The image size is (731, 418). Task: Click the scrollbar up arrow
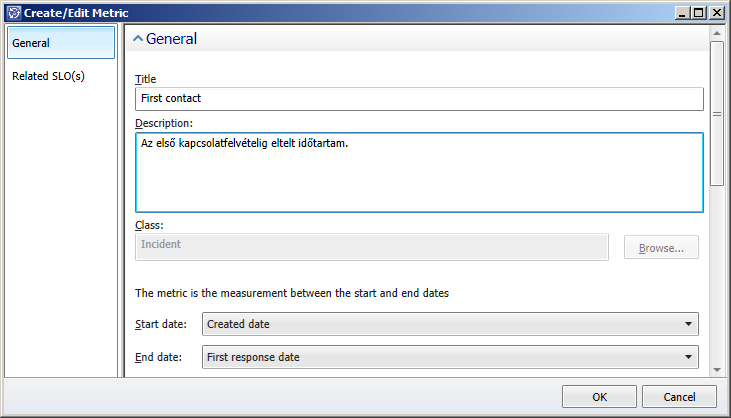pyautogui.click(x=717, y=33)
